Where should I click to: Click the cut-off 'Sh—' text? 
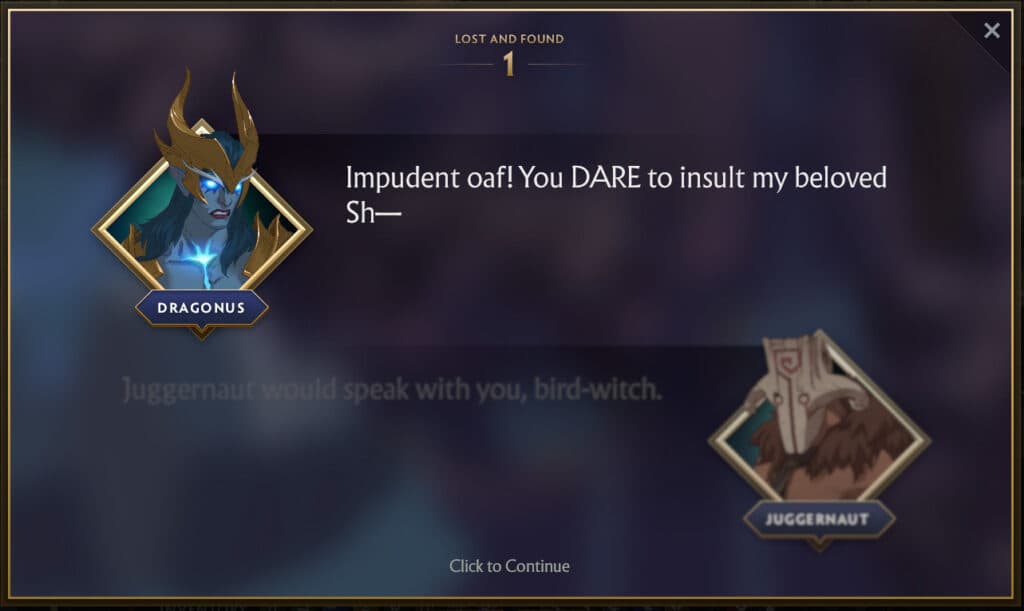[373, 213]
